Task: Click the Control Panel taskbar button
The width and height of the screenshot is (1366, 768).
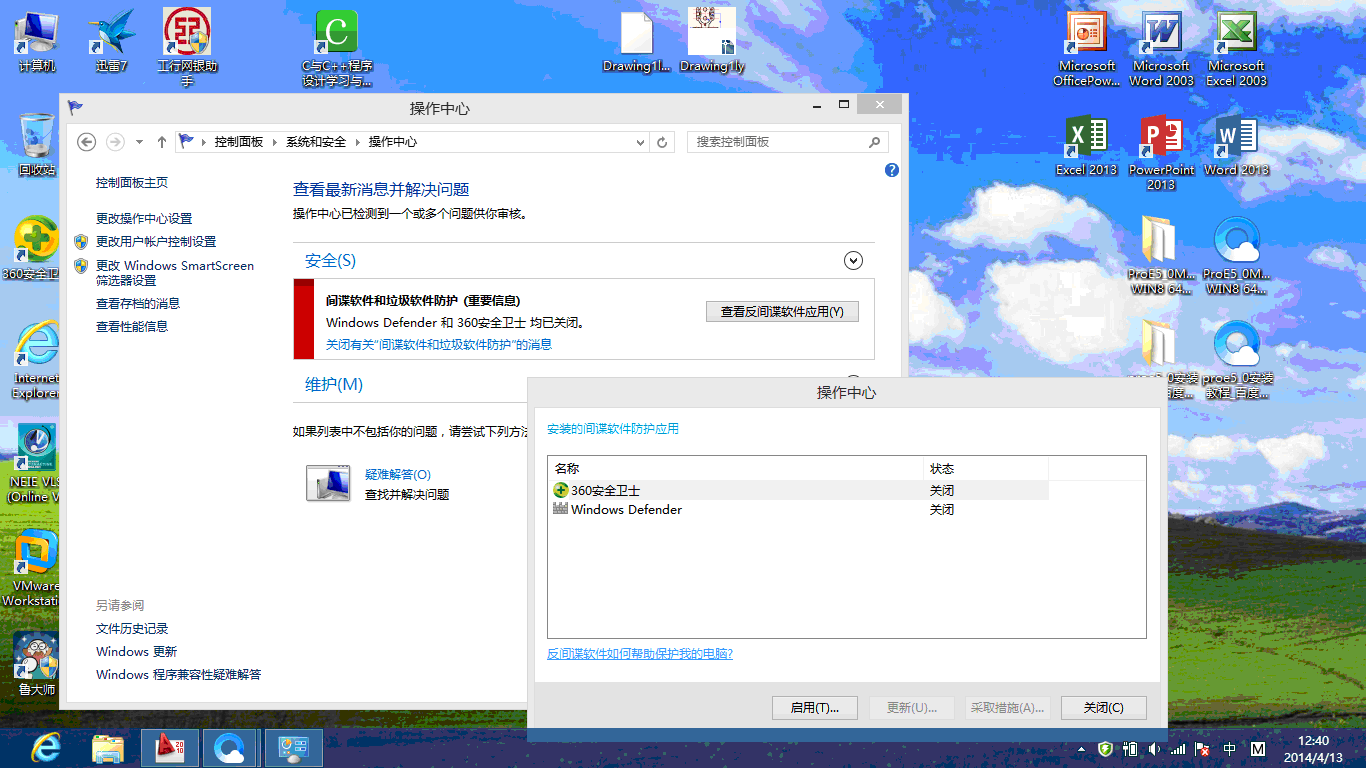Action: [x=294, y=747]
